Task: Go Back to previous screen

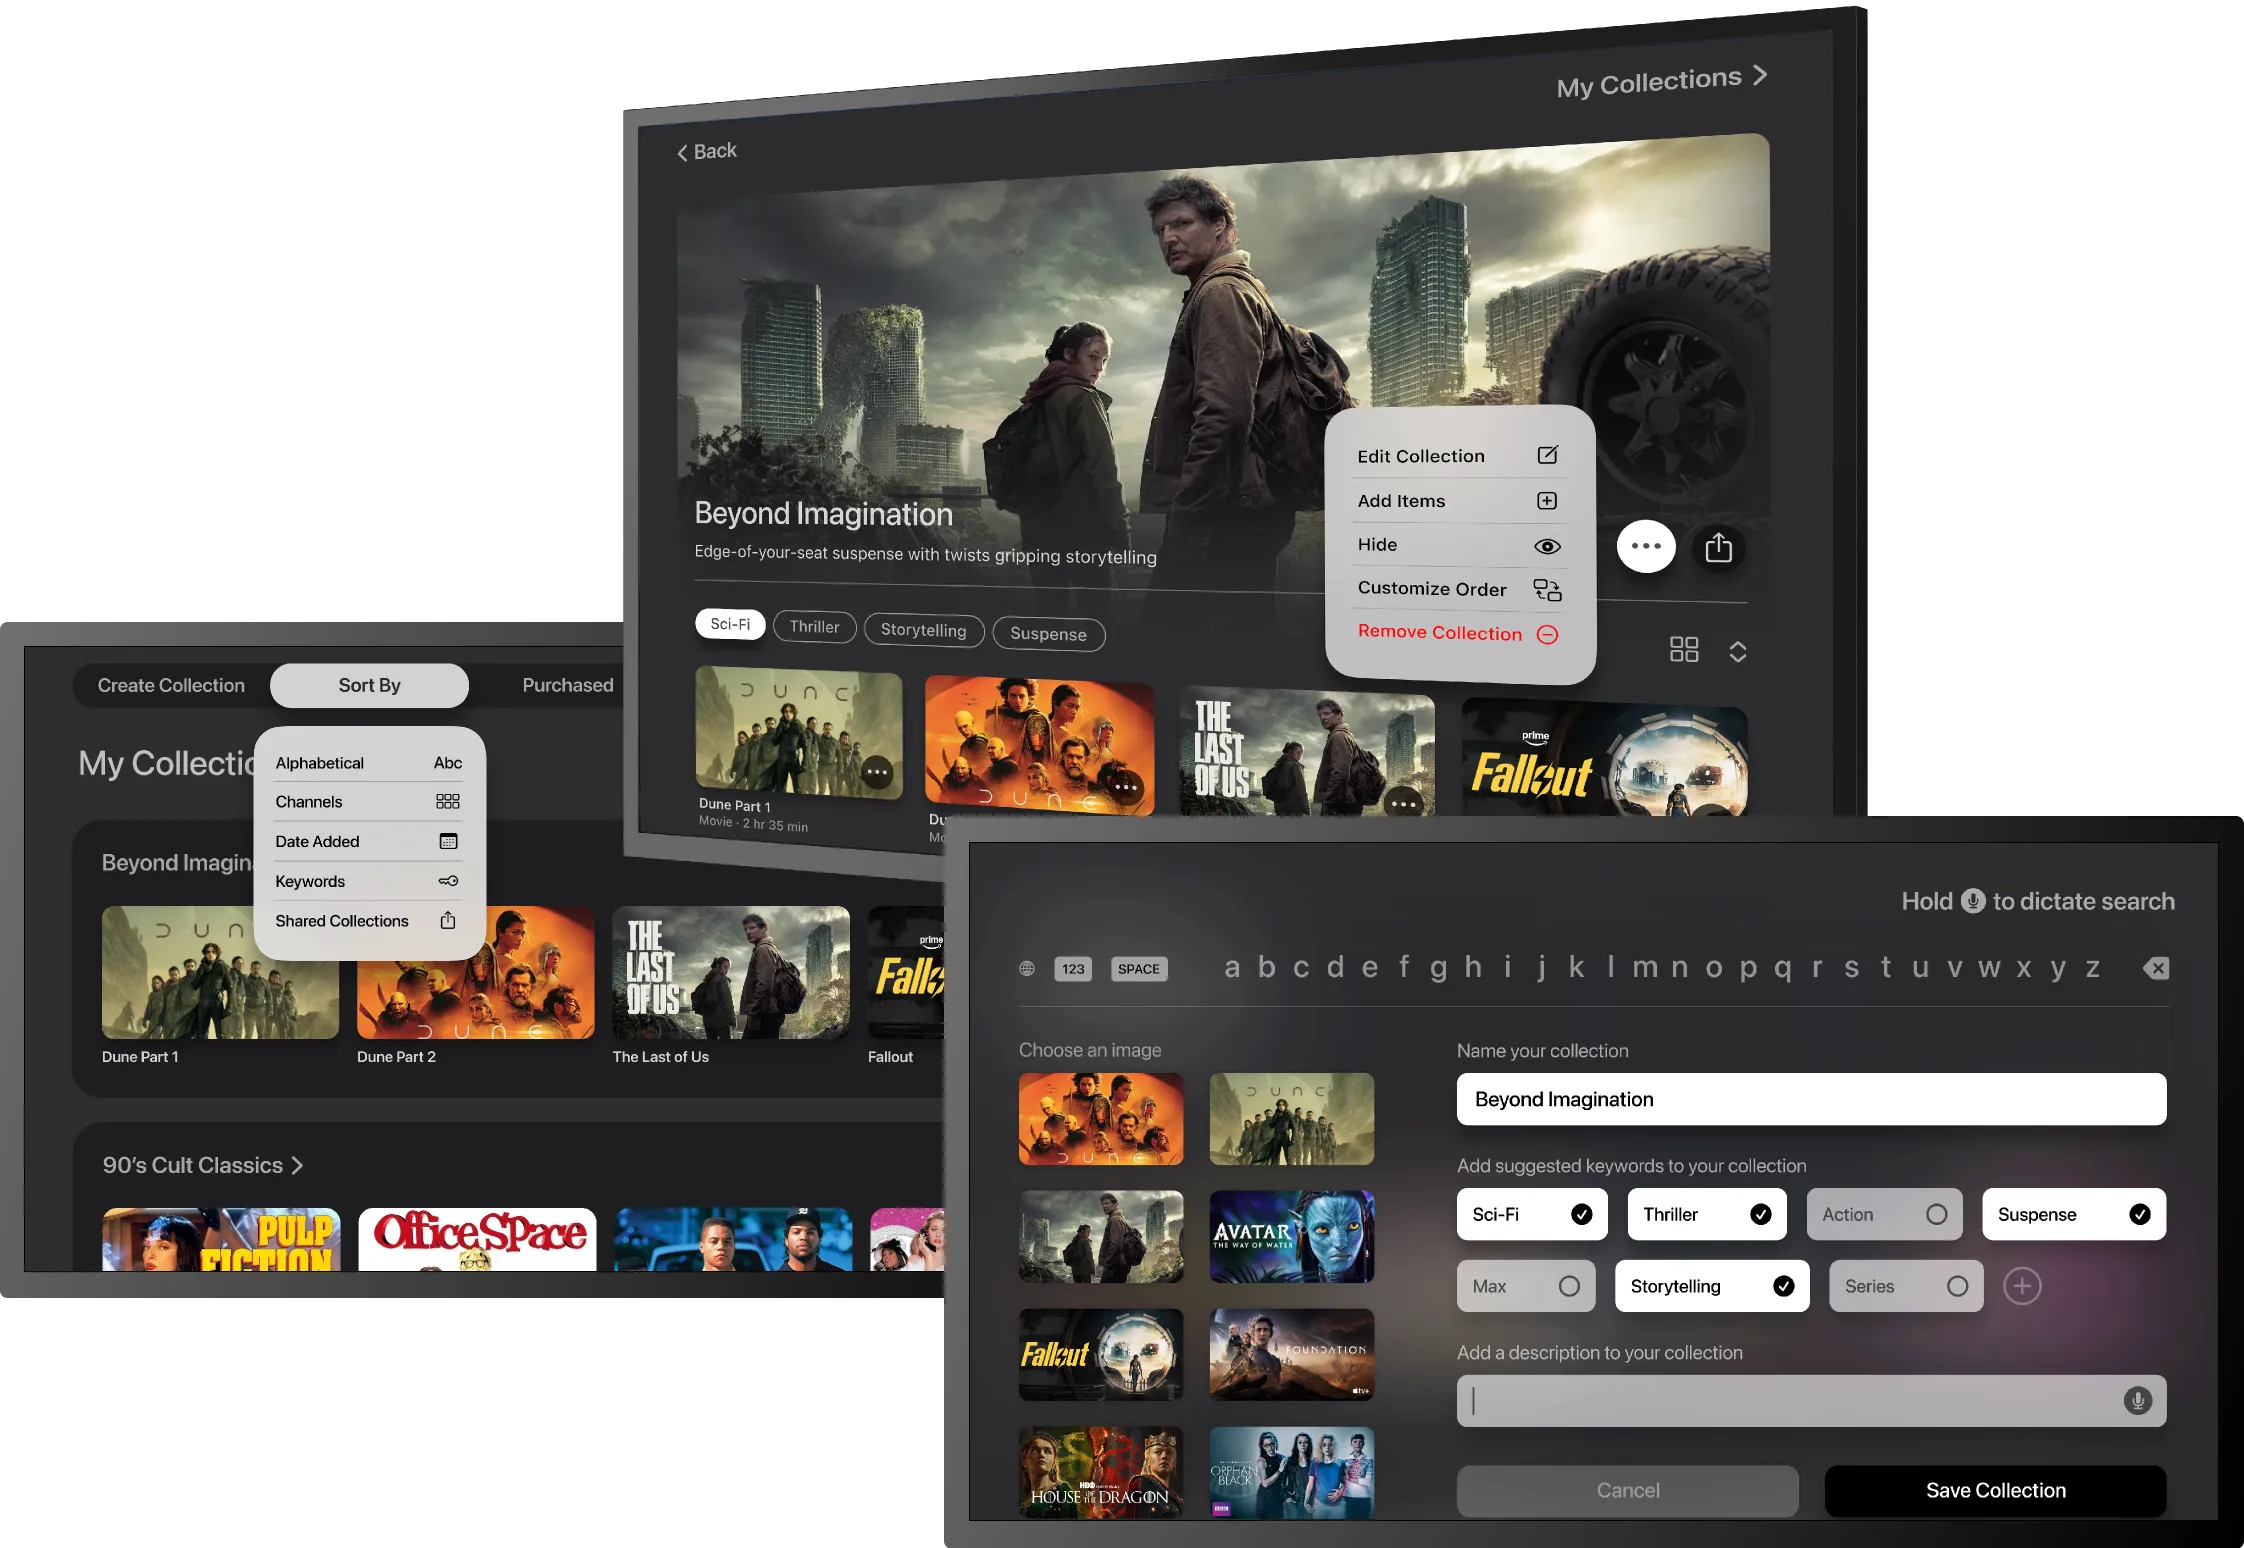Action: [x=707, y=151]
